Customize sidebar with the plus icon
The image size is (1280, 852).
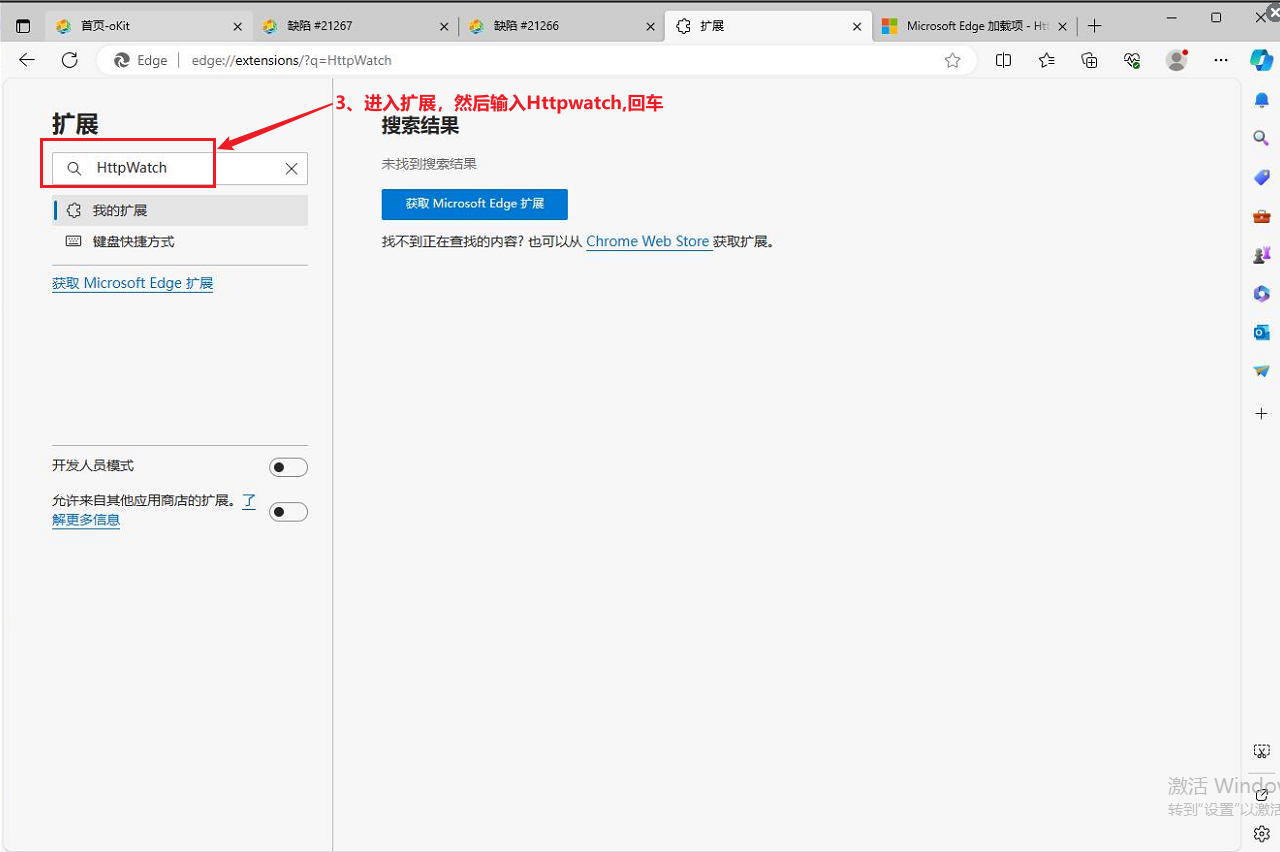coord(1262,413)
